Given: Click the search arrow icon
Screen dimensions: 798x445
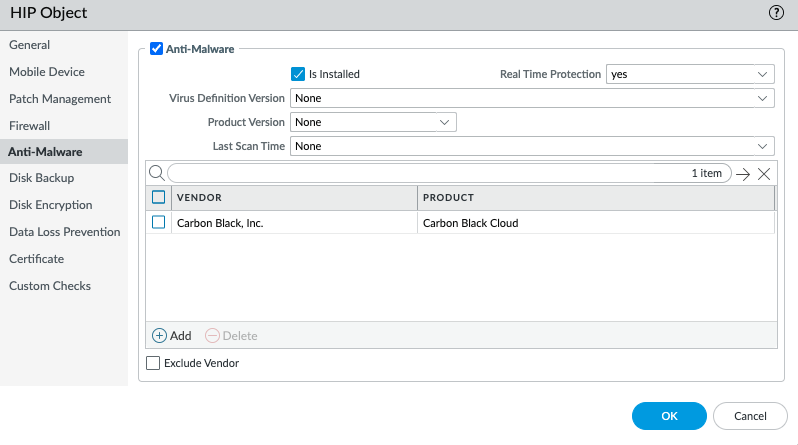Looking at the screenshot, I should pos(742,174).
